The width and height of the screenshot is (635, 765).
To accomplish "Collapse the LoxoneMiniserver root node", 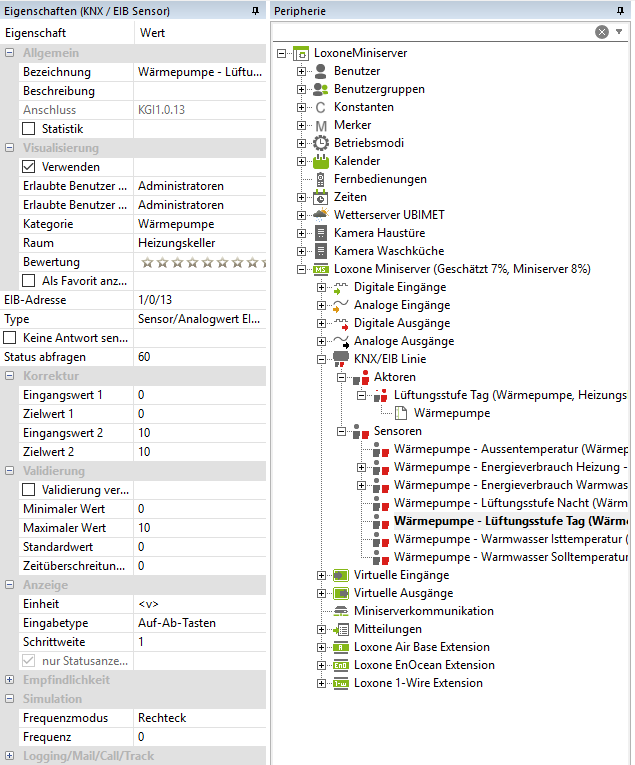I will 281,53.
